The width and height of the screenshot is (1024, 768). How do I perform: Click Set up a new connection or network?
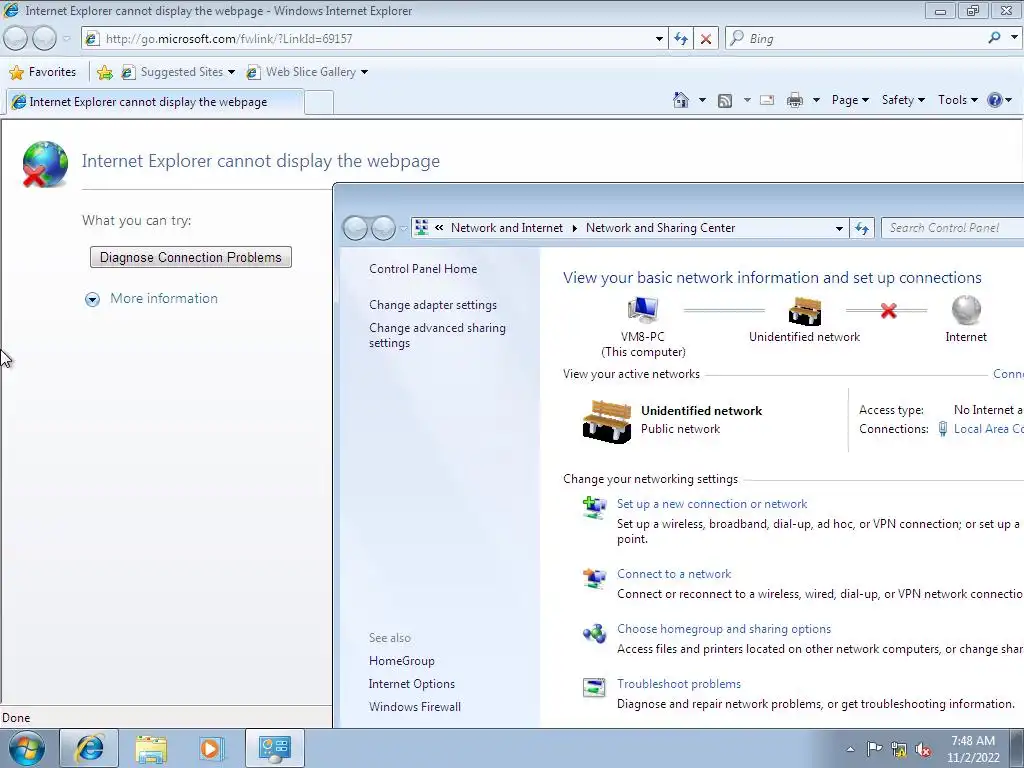pyautogui.click(x=712, y=504)
